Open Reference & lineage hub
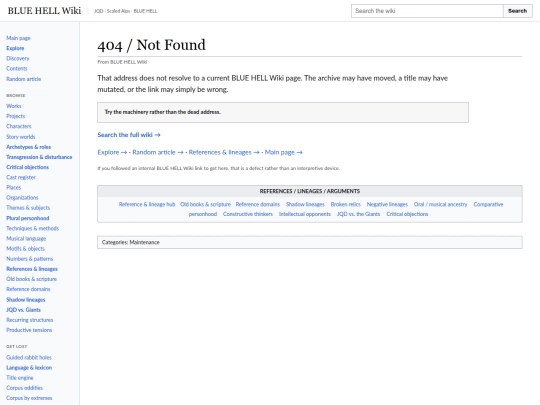 [147, 204]
